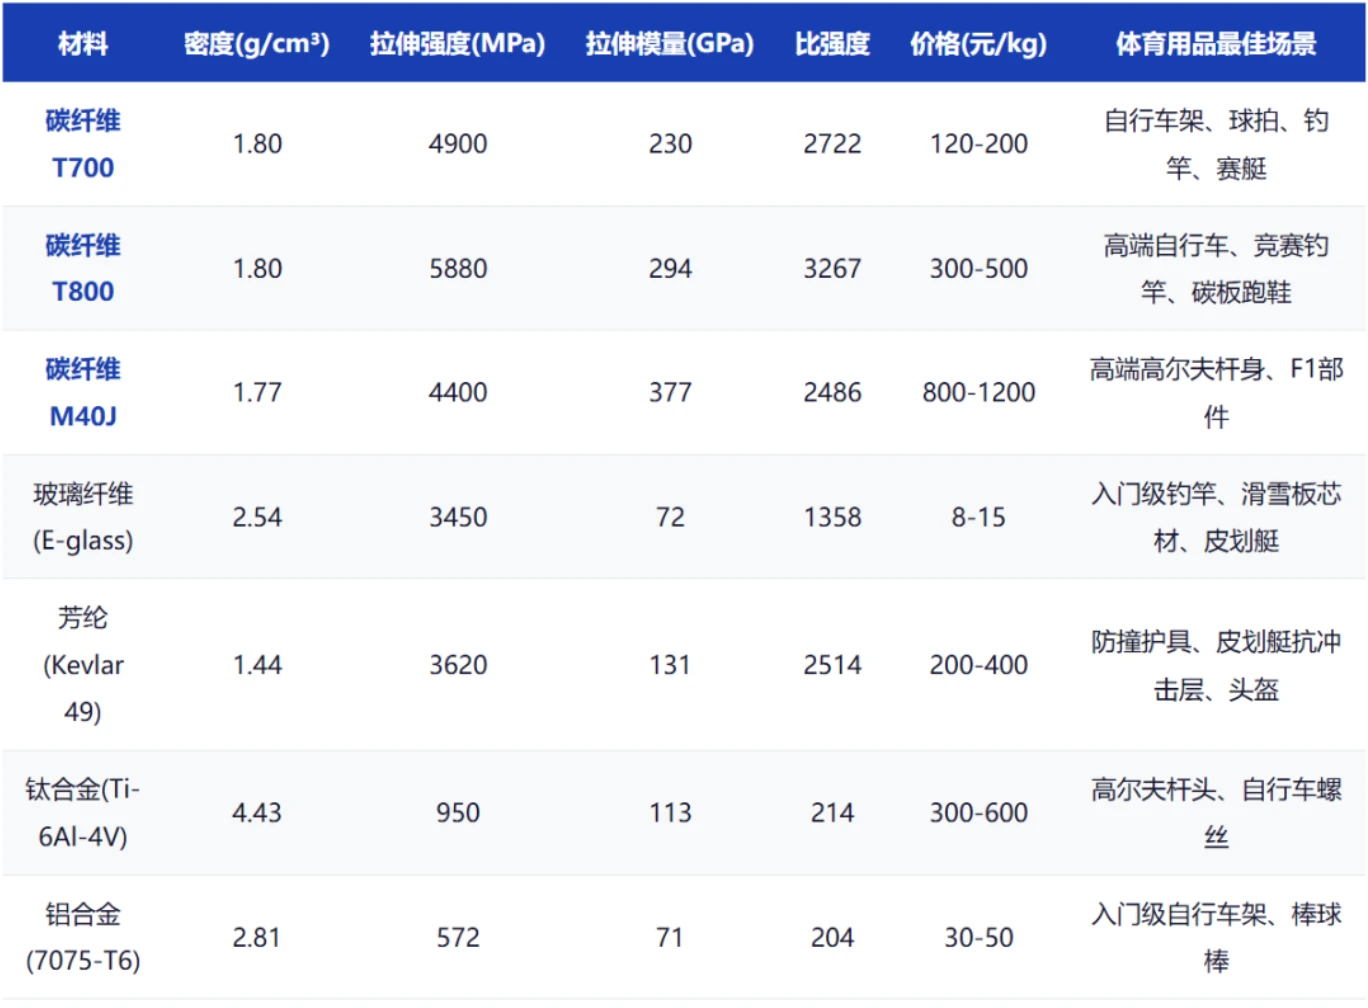Select specific strength value 3267
This screenshot has height=1008, width=1368.
point(832,268)
